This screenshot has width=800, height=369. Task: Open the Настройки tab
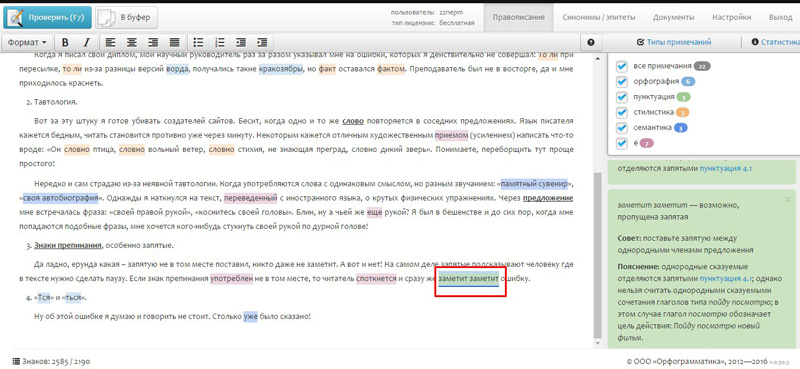tap(732, 17)
